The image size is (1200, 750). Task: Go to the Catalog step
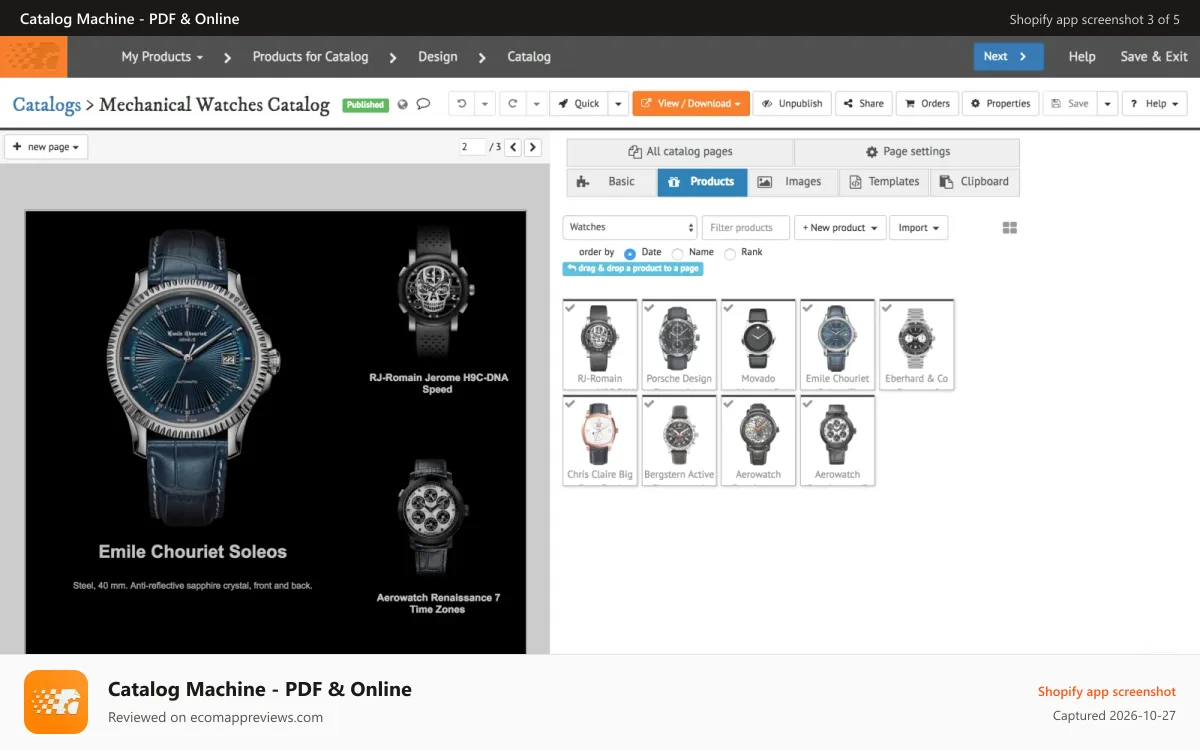point(529,57)
